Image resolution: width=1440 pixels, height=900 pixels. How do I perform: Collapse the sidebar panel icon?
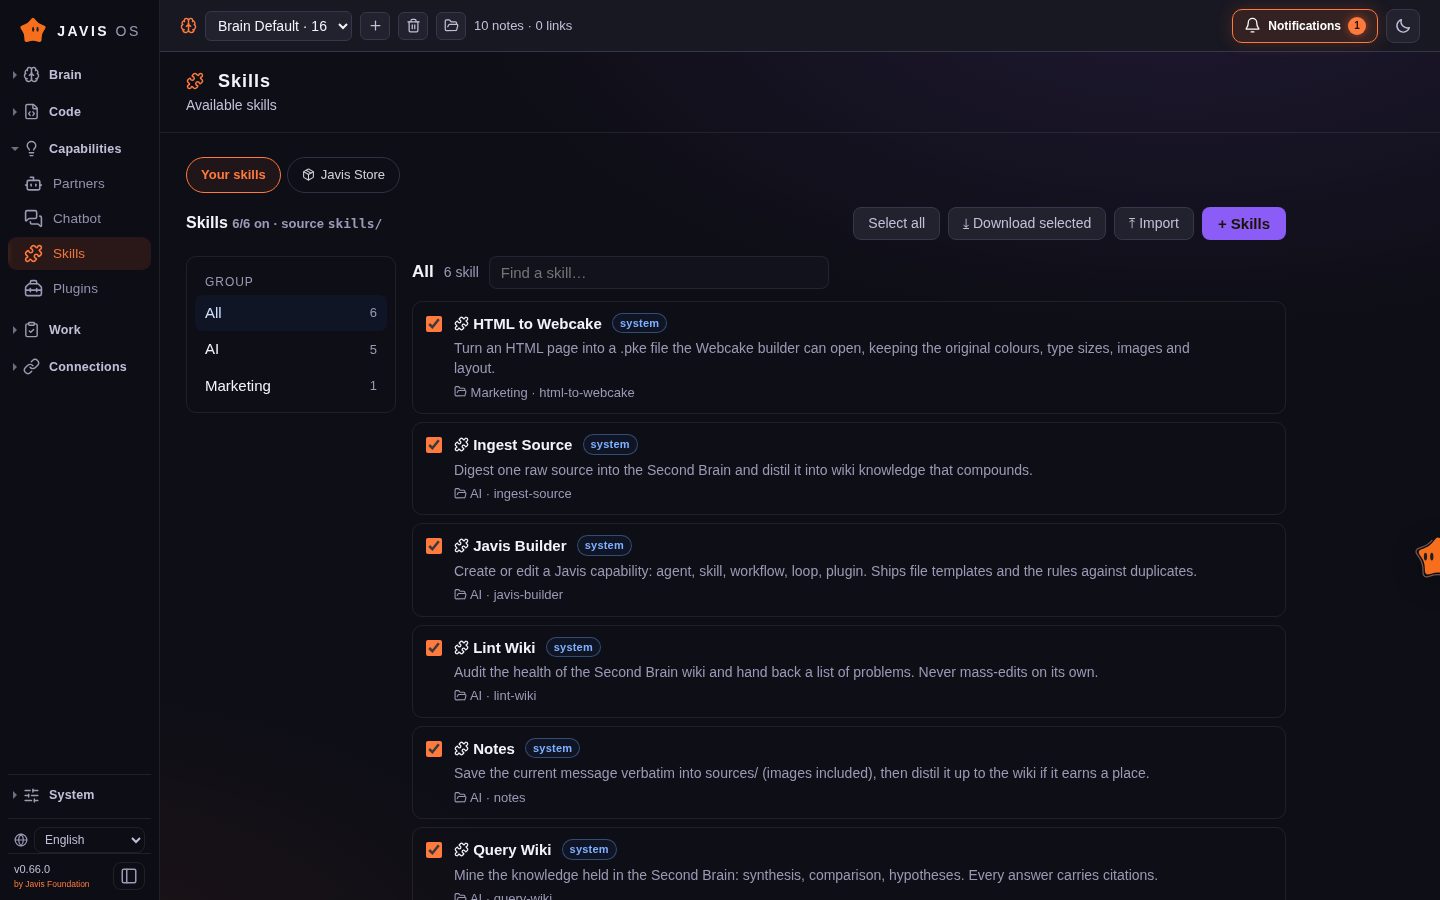129,876
